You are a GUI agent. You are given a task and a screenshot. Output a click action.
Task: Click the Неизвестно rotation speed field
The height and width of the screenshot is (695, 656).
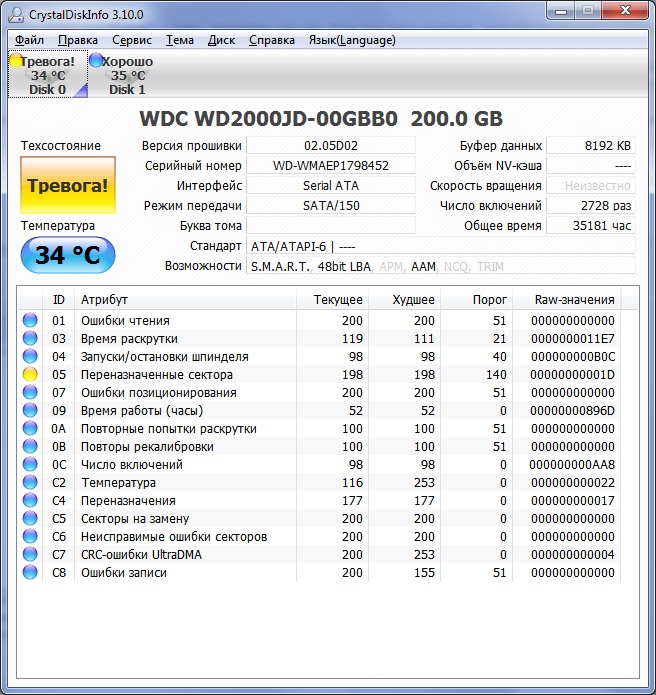[591, 185]
